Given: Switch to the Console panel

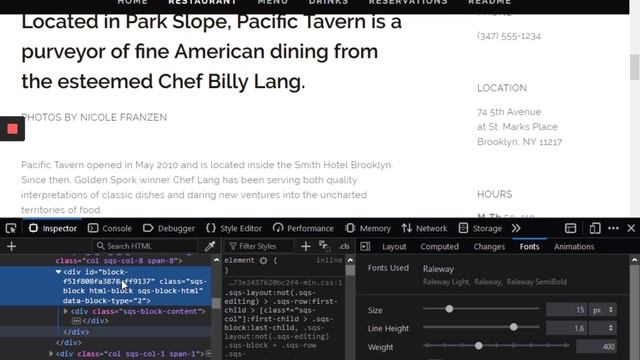Looking at the screenshot, I should click(x=110, y=228).
